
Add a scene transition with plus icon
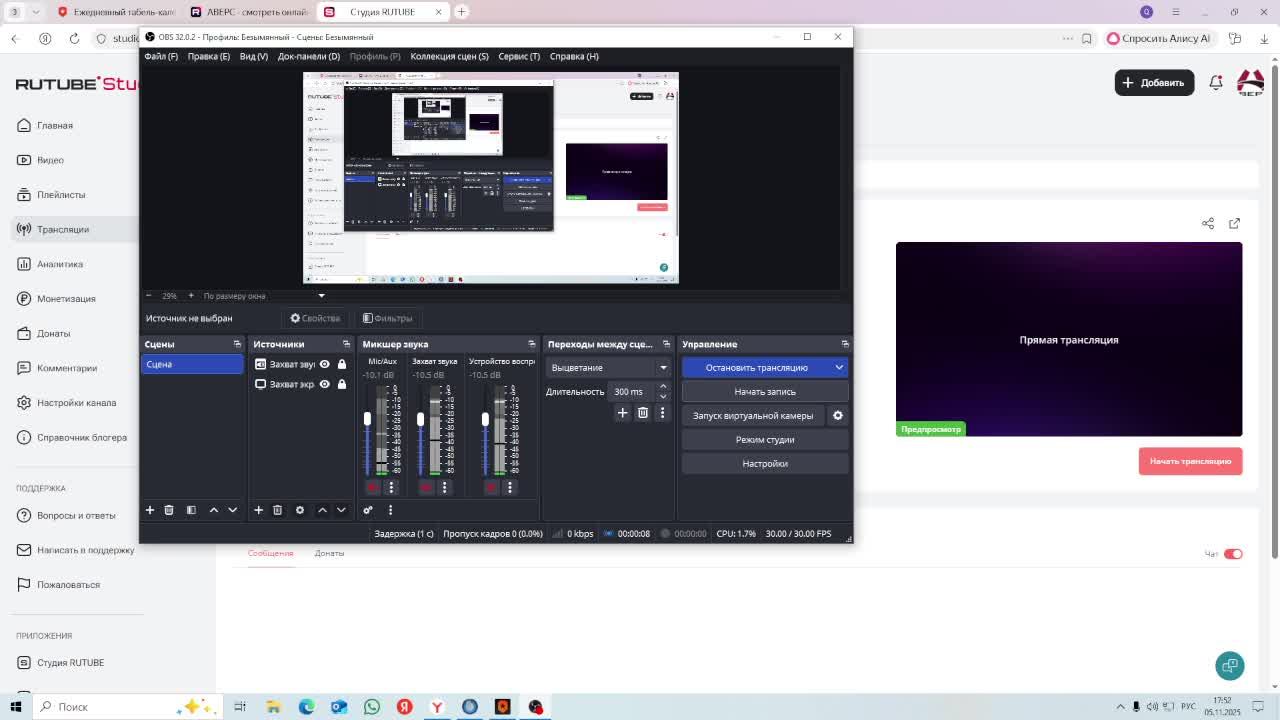pos(622,413)
